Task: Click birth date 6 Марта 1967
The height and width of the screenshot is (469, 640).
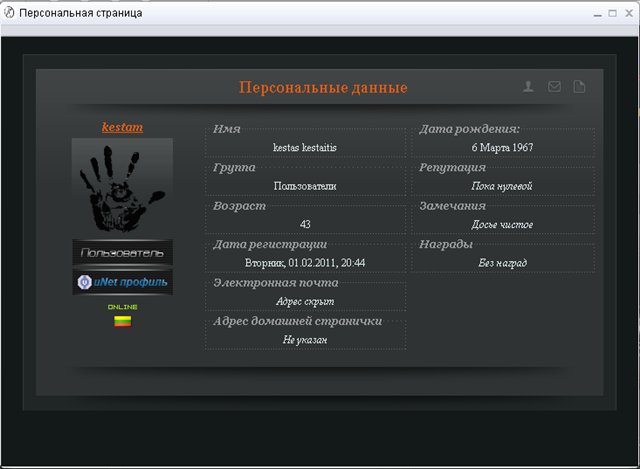Action: pos(502,147)
